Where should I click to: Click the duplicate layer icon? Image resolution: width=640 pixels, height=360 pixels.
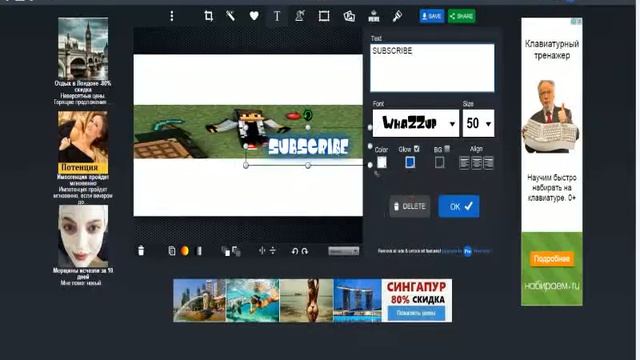coord(172,251)
